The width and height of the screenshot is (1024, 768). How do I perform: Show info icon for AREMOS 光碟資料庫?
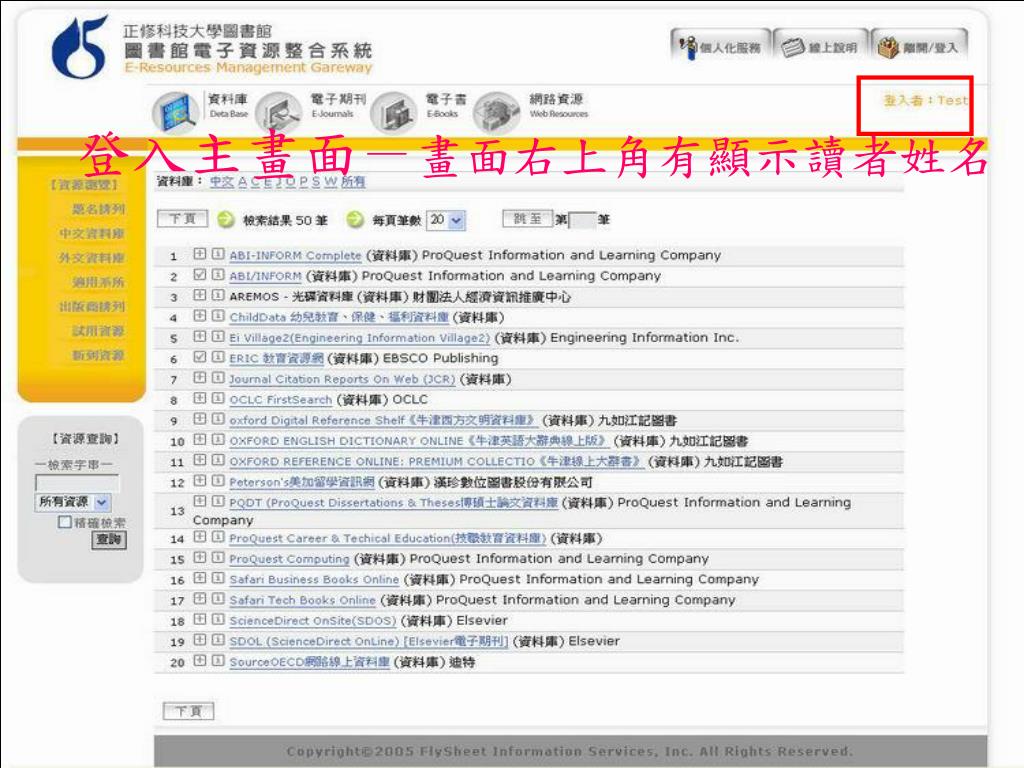coord(218,295)
